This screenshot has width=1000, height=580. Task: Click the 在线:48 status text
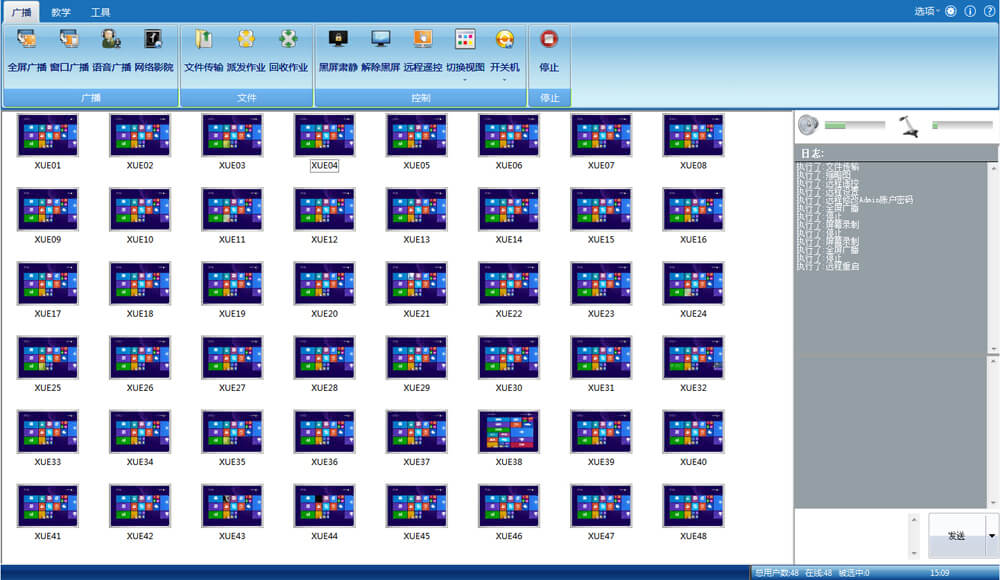click(818, 573)
